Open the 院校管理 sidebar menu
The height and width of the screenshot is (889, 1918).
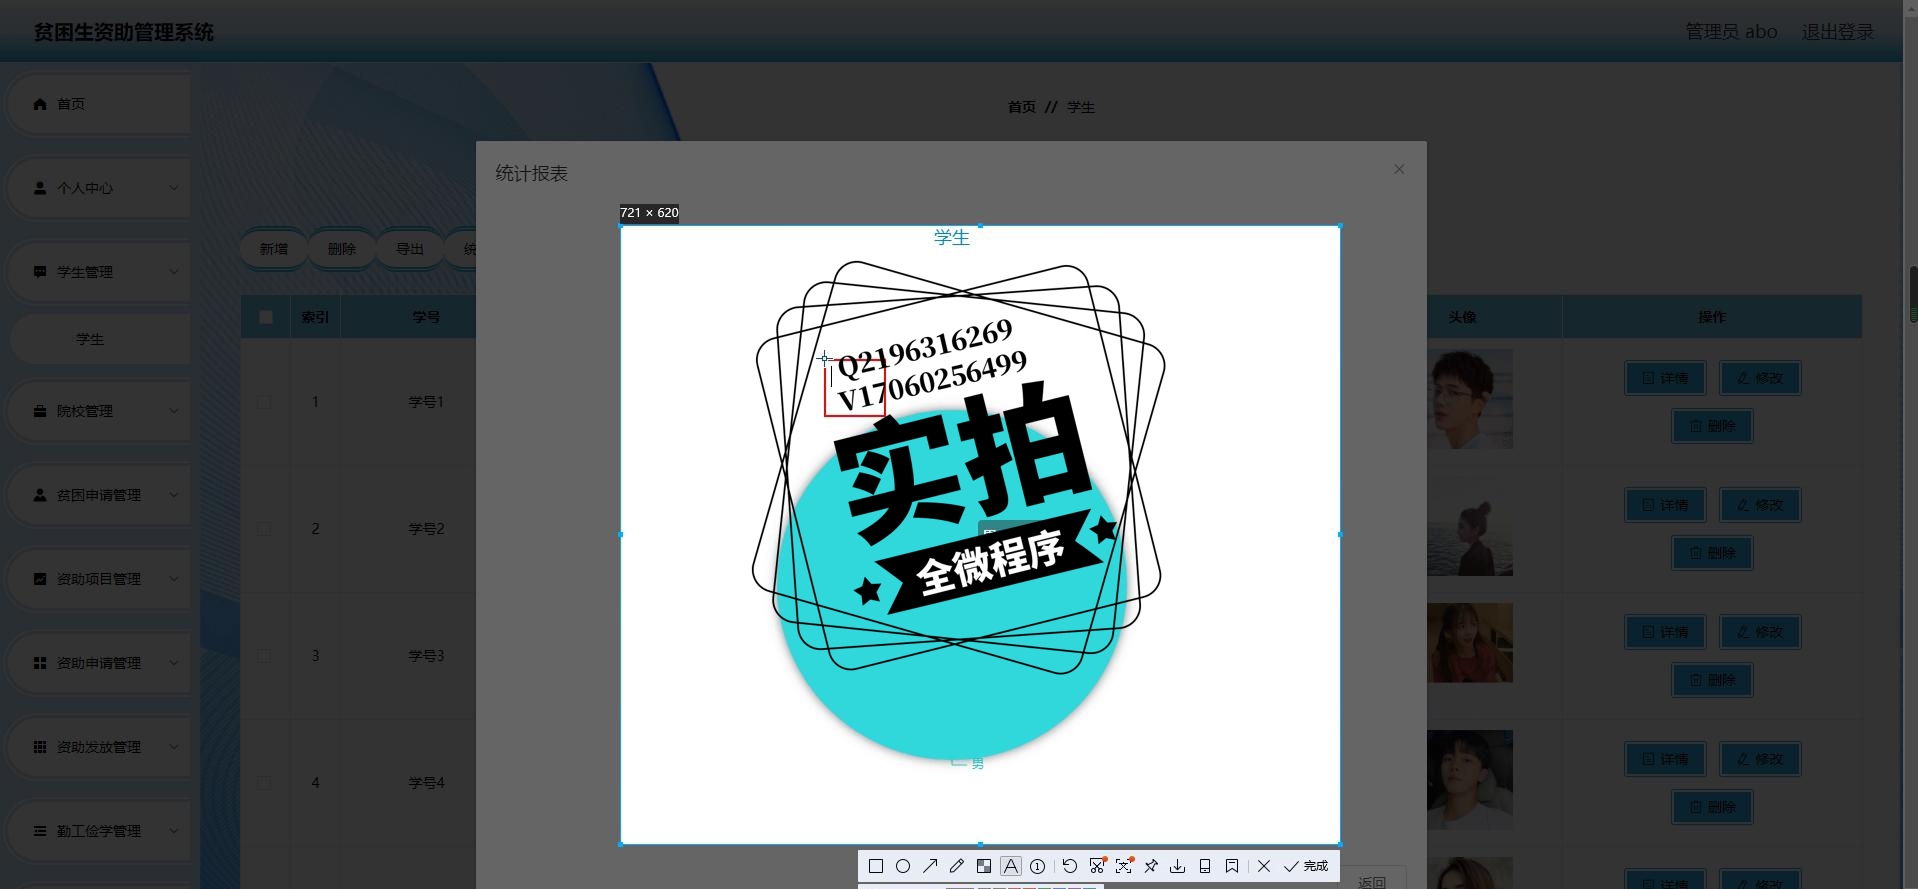point(99,411)
